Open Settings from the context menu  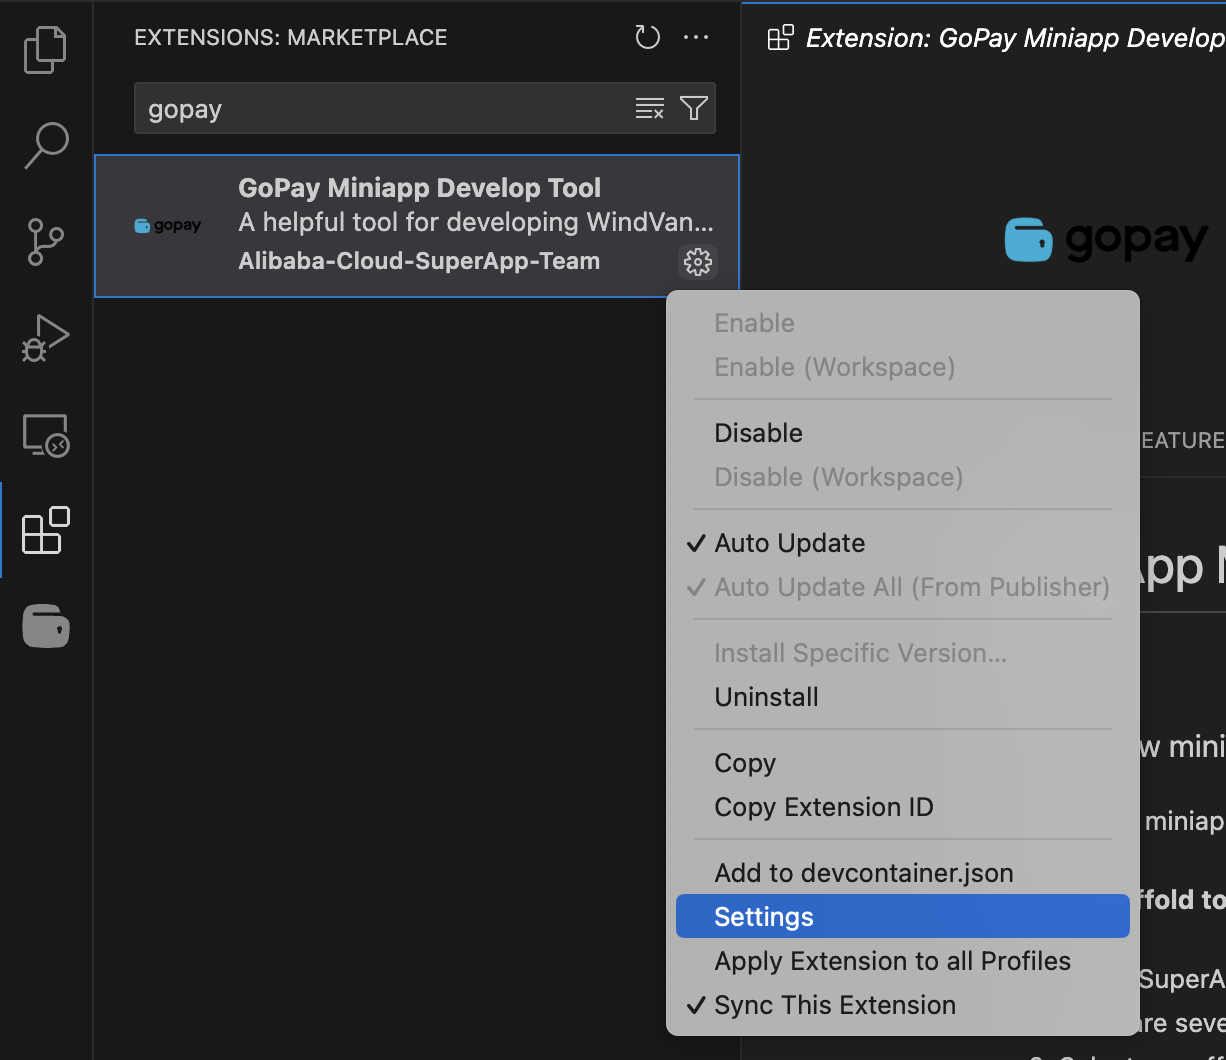click(903, 917)
